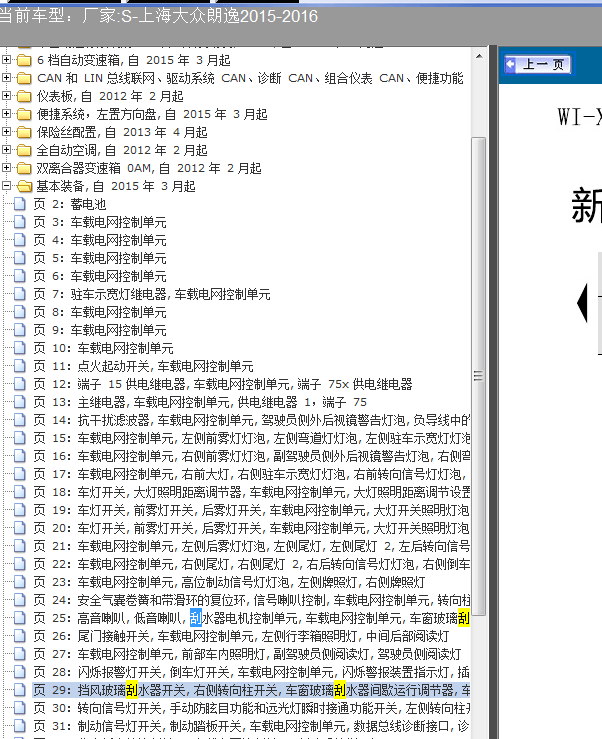
Task: Expand 双离合器变速箱 0AM folder node
Action: (x=7, y=167)
